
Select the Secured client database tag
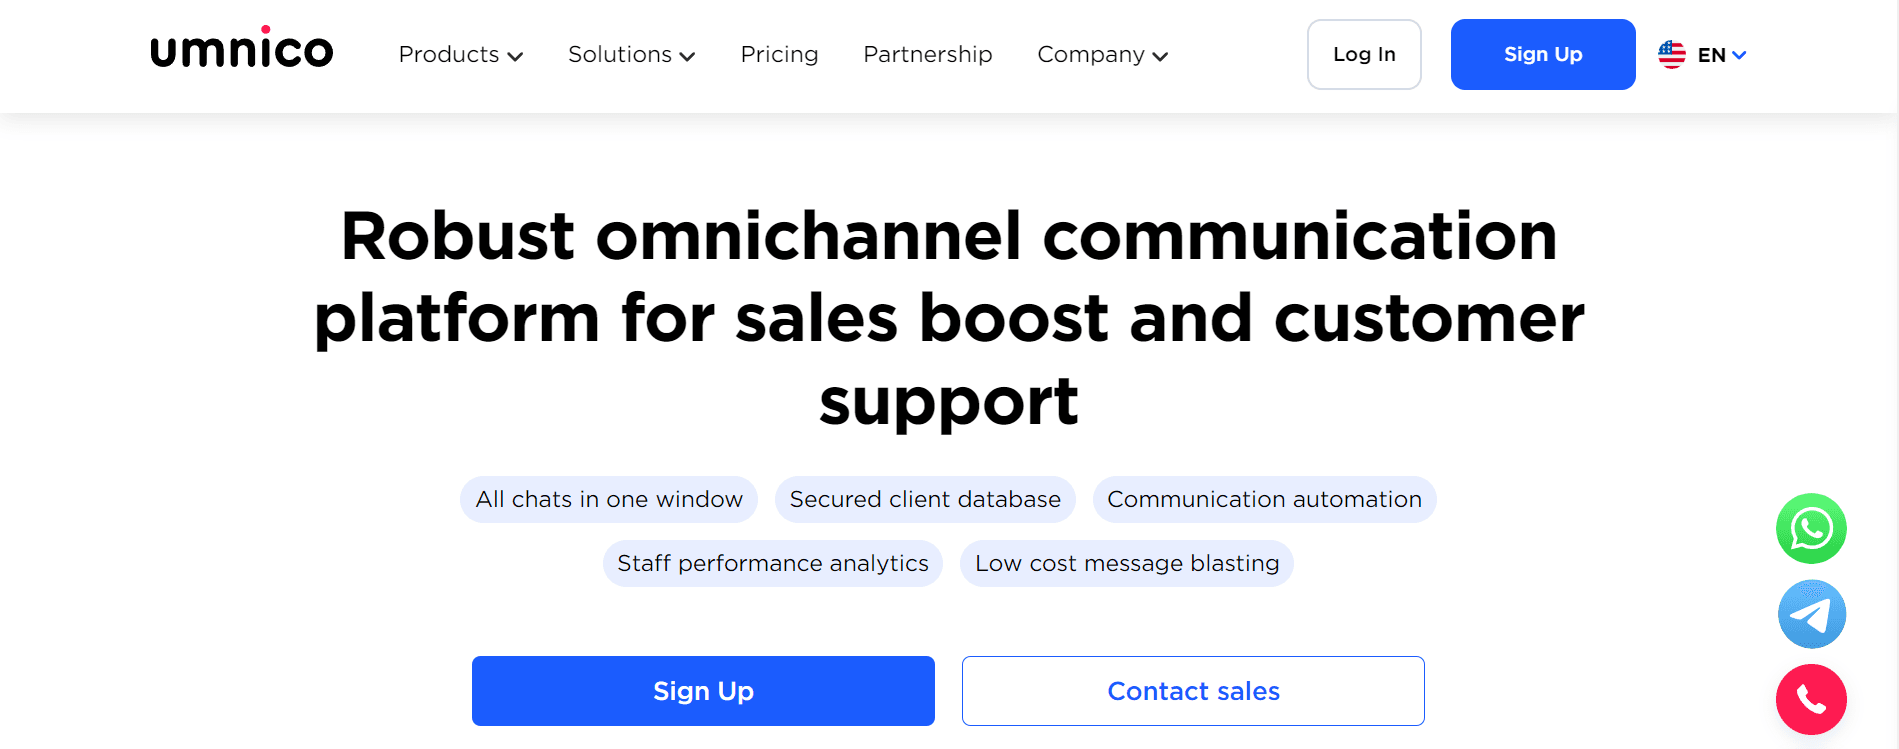(x=925, y=499)
